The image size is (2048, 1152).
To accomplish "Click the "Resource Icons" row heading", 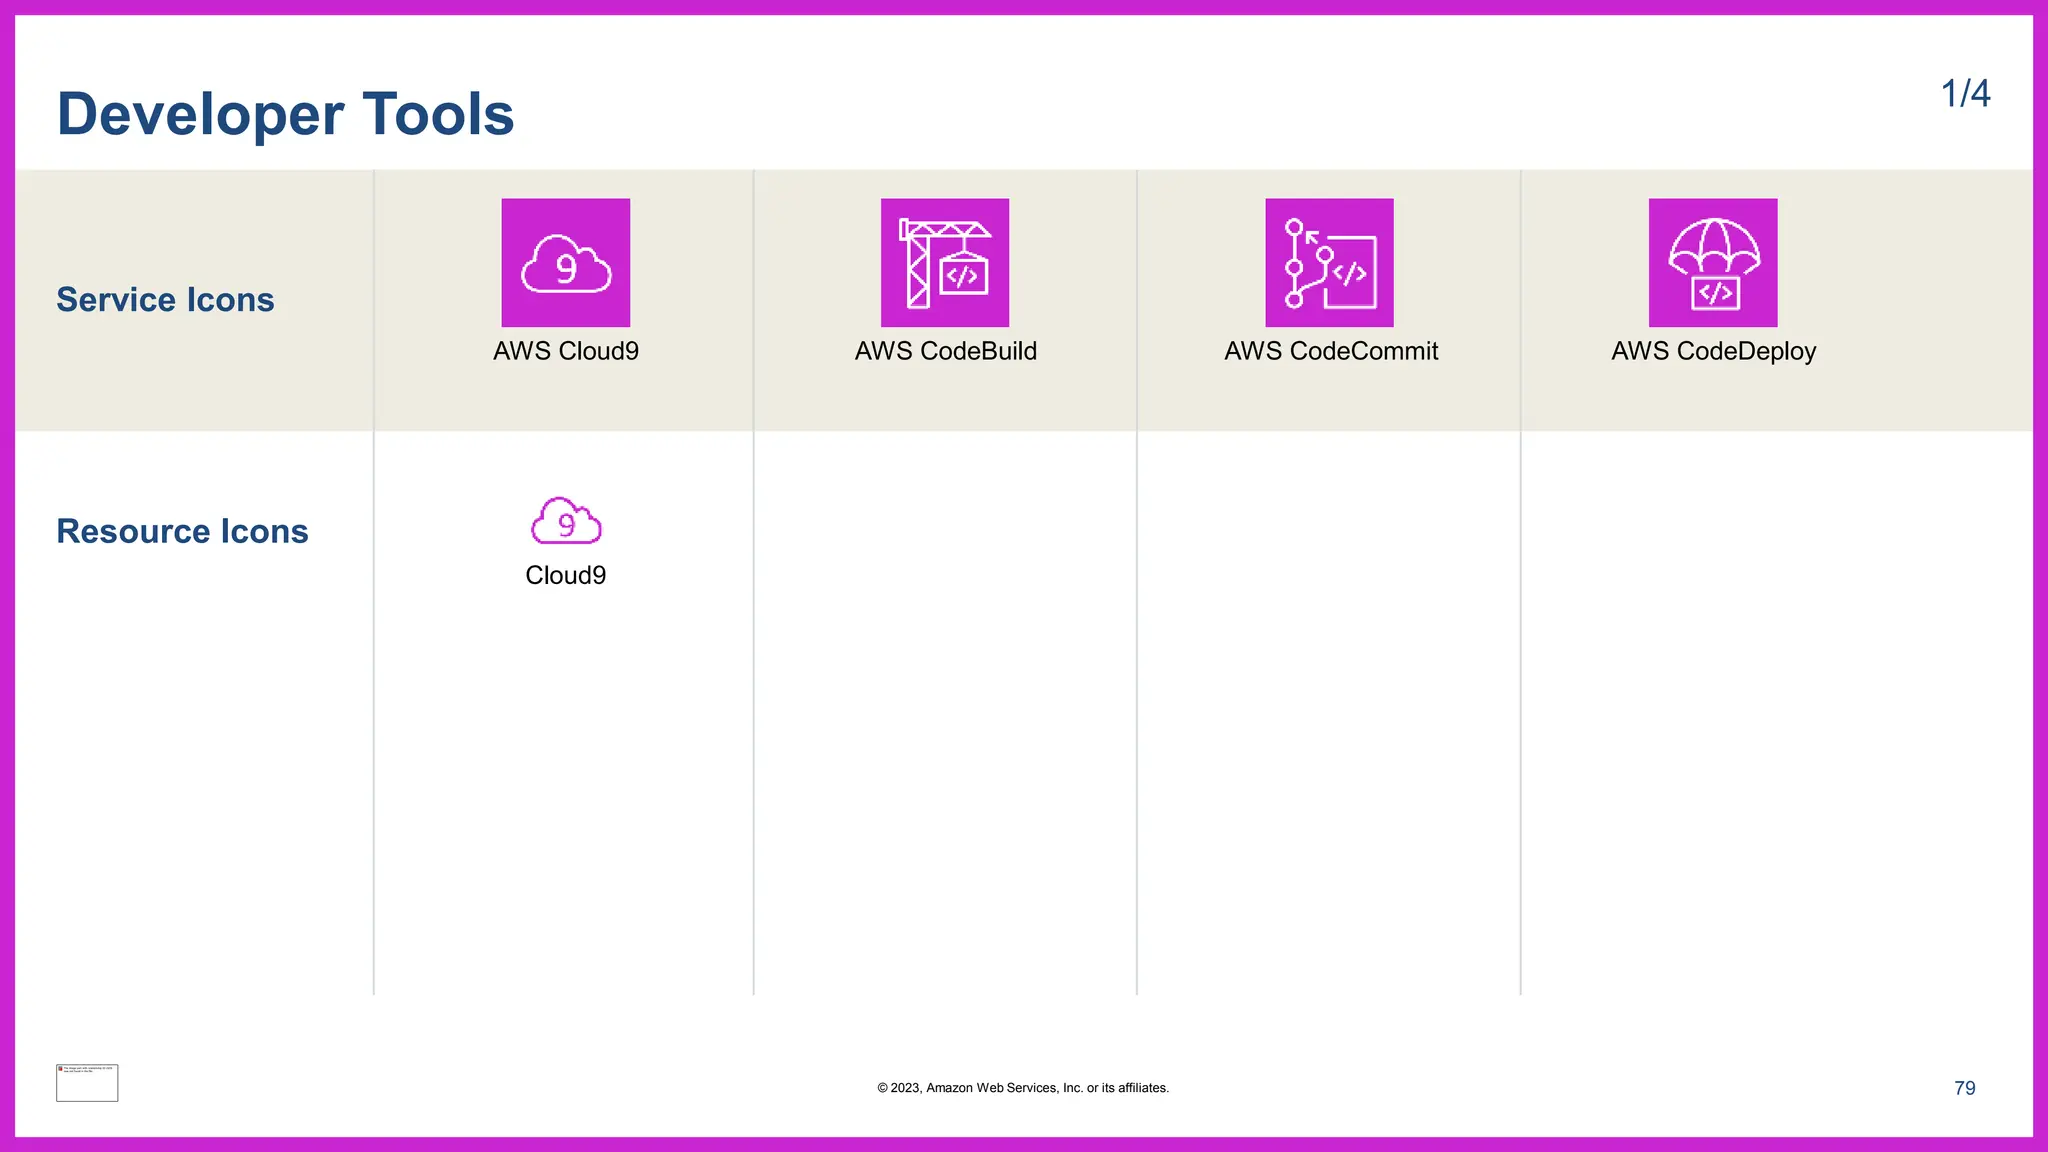I will 182,531.
